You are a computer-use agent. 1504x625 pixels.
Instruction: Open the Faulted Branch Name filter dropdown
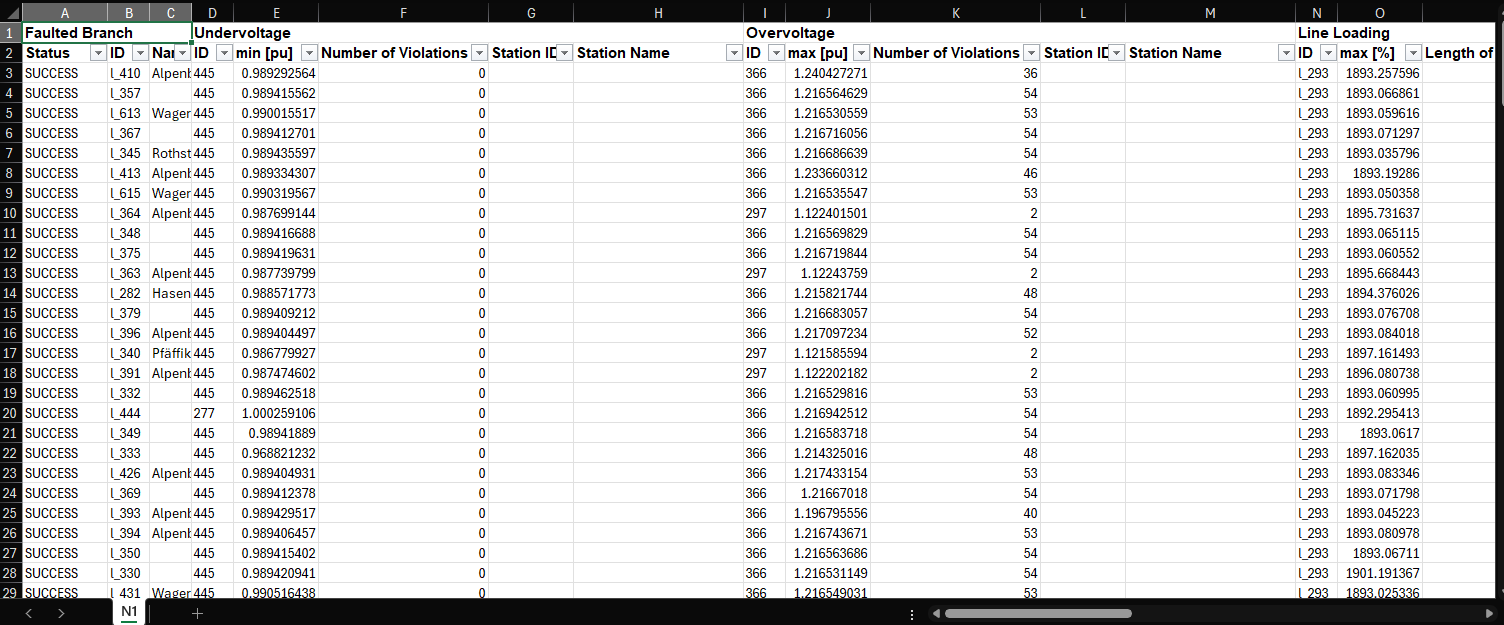(182, 53)
